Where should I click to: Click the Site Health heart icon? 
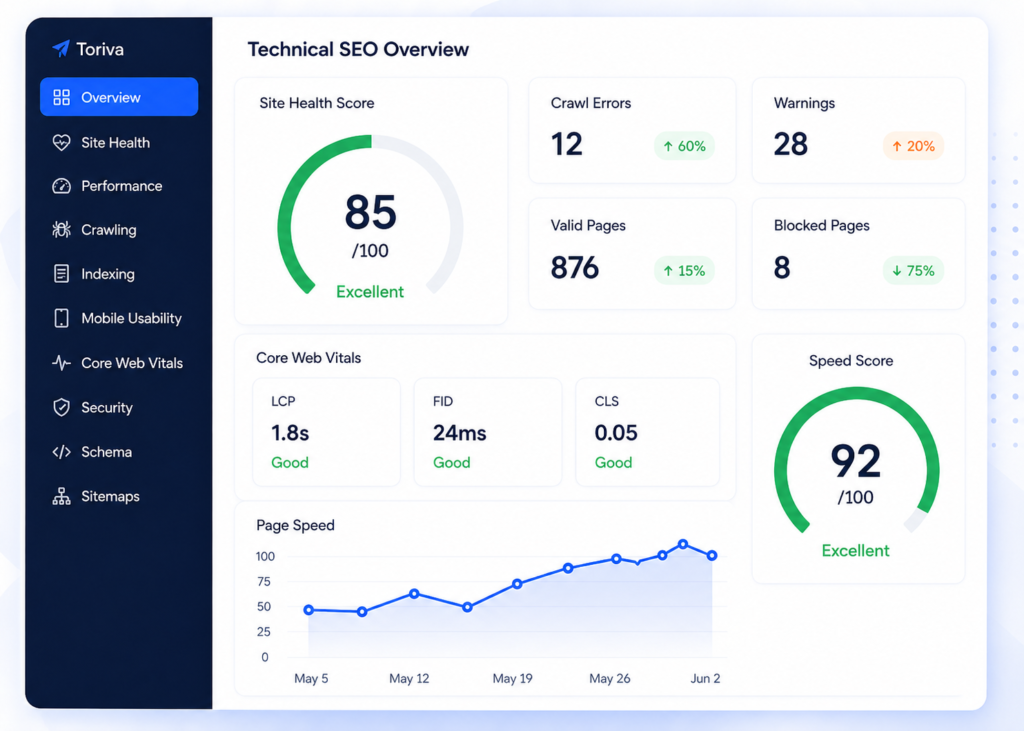click(x=61, y=142)
